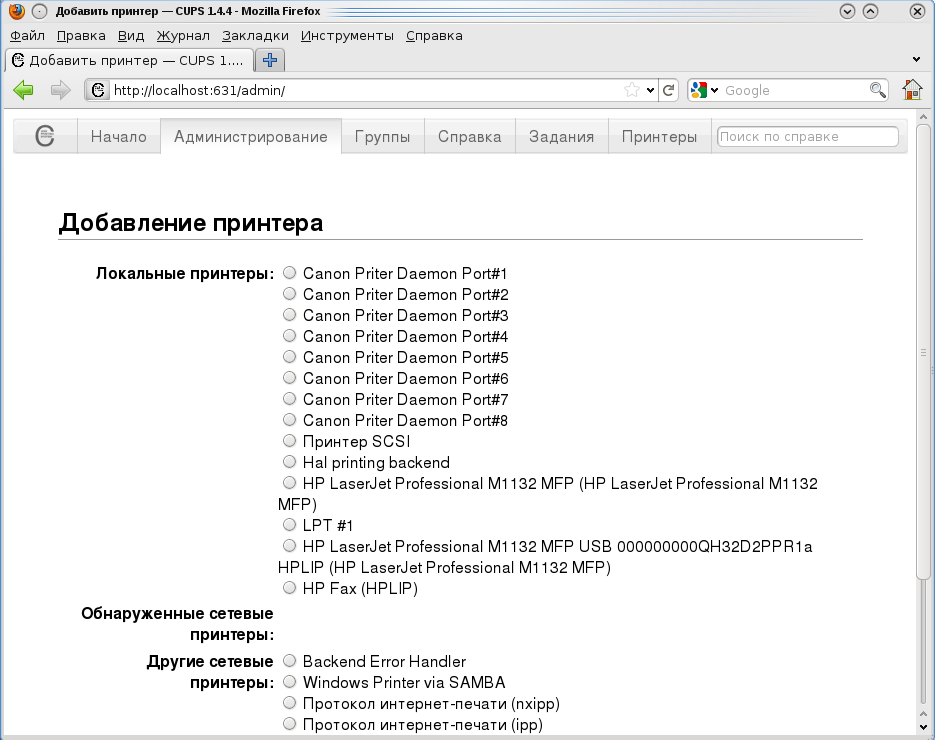Screen dimensions: 935x740
Task: Open the list all tabs dropdown
Action: click(917, 60)
